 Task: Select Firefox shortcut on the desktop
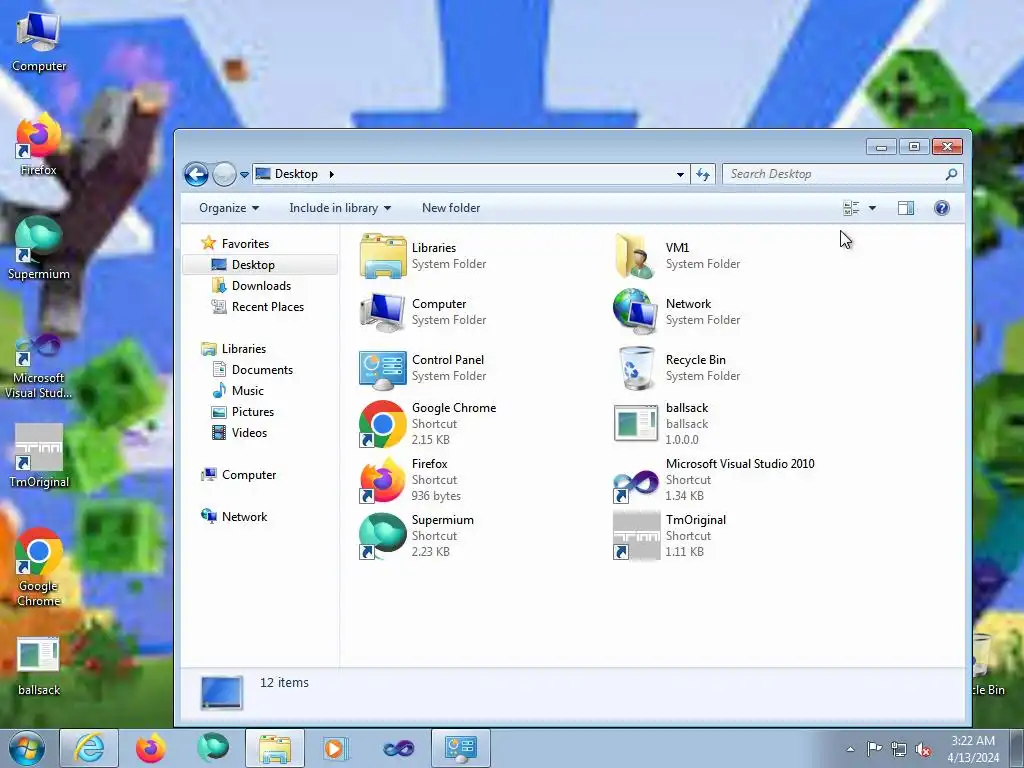point(39,145)
